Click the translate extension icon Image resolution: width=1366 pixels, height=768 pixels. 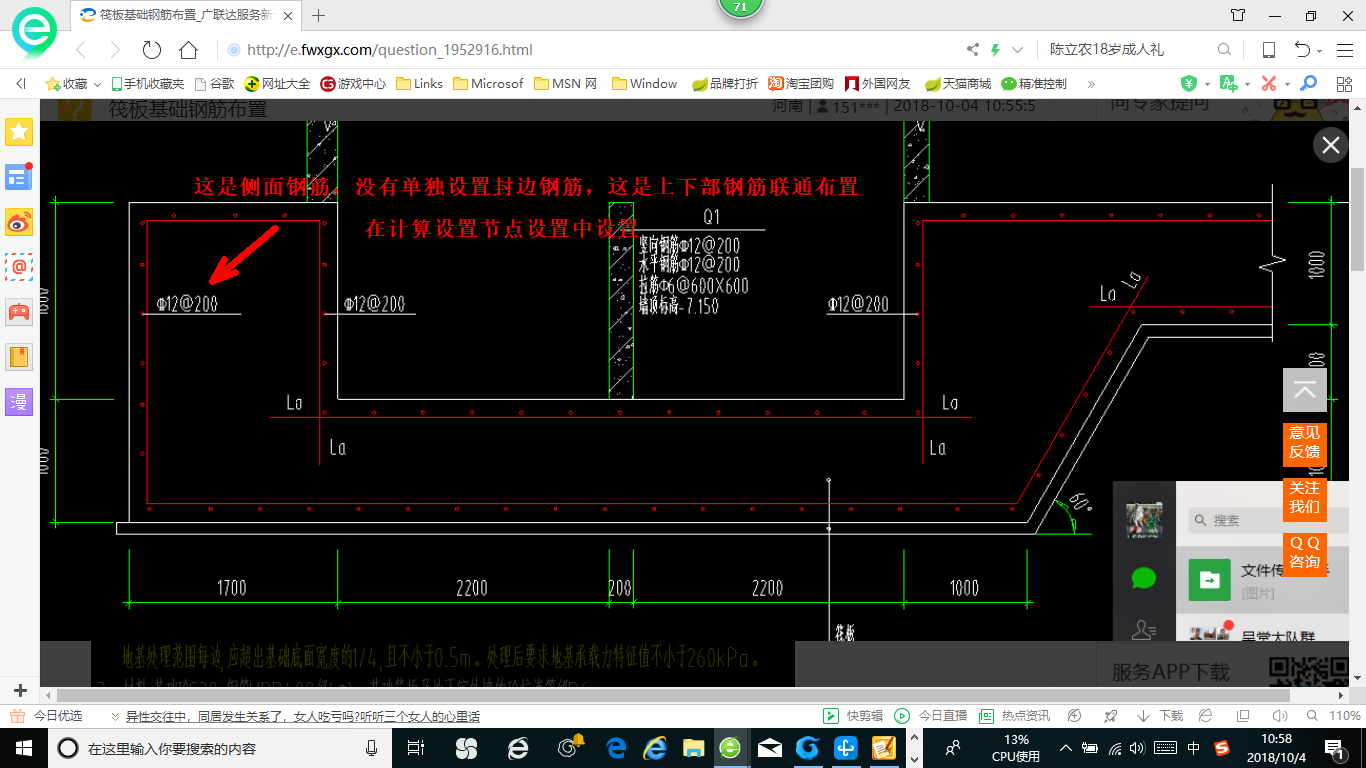tap(1229, 84)
